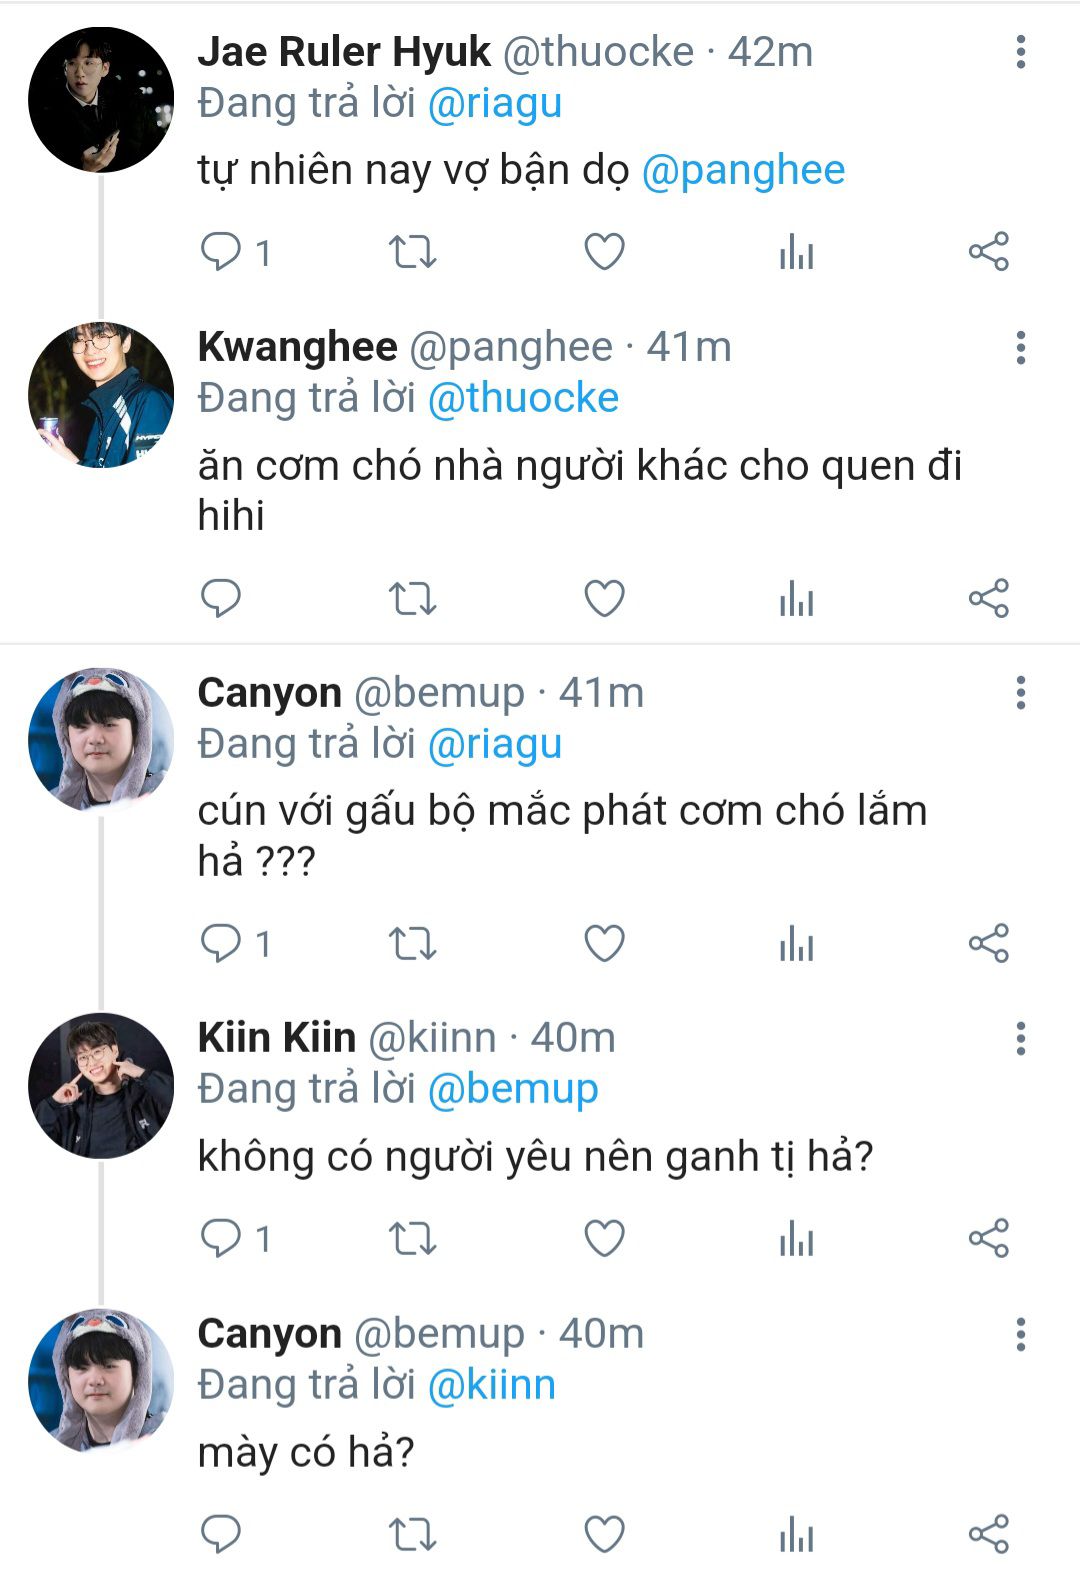This screenshot has width=1080, height=1578.
Task: Like Kwanghee's tweet
Action: coord(604,598)
